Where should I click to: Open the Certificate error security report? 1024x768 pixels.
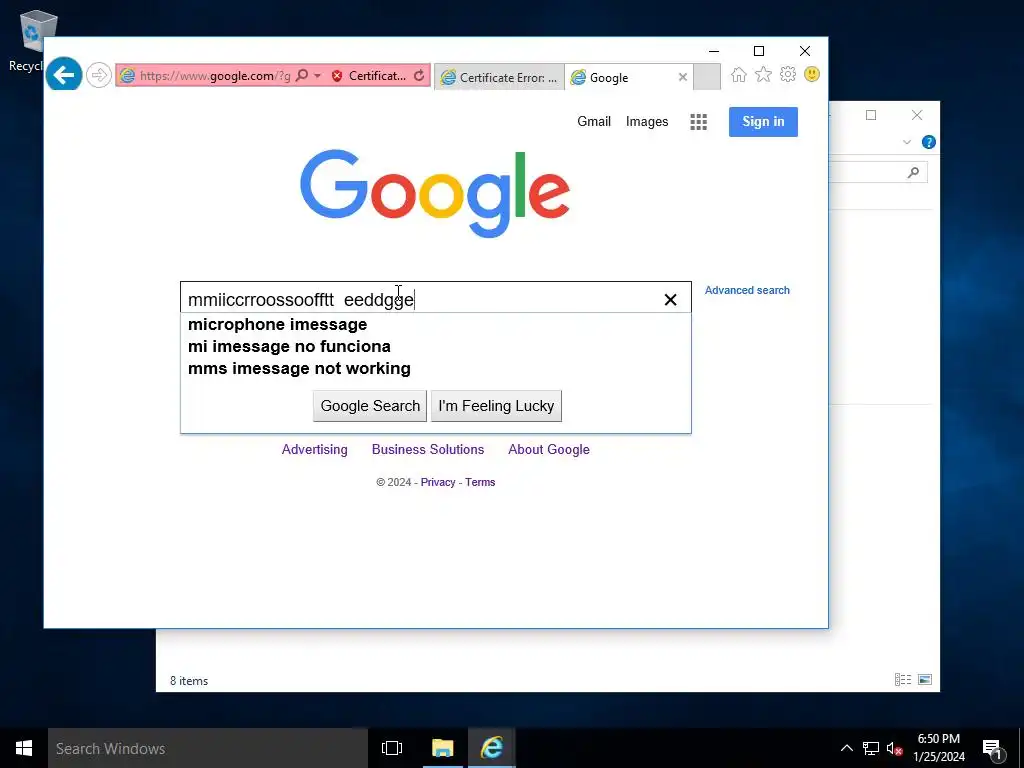[369, 76]
